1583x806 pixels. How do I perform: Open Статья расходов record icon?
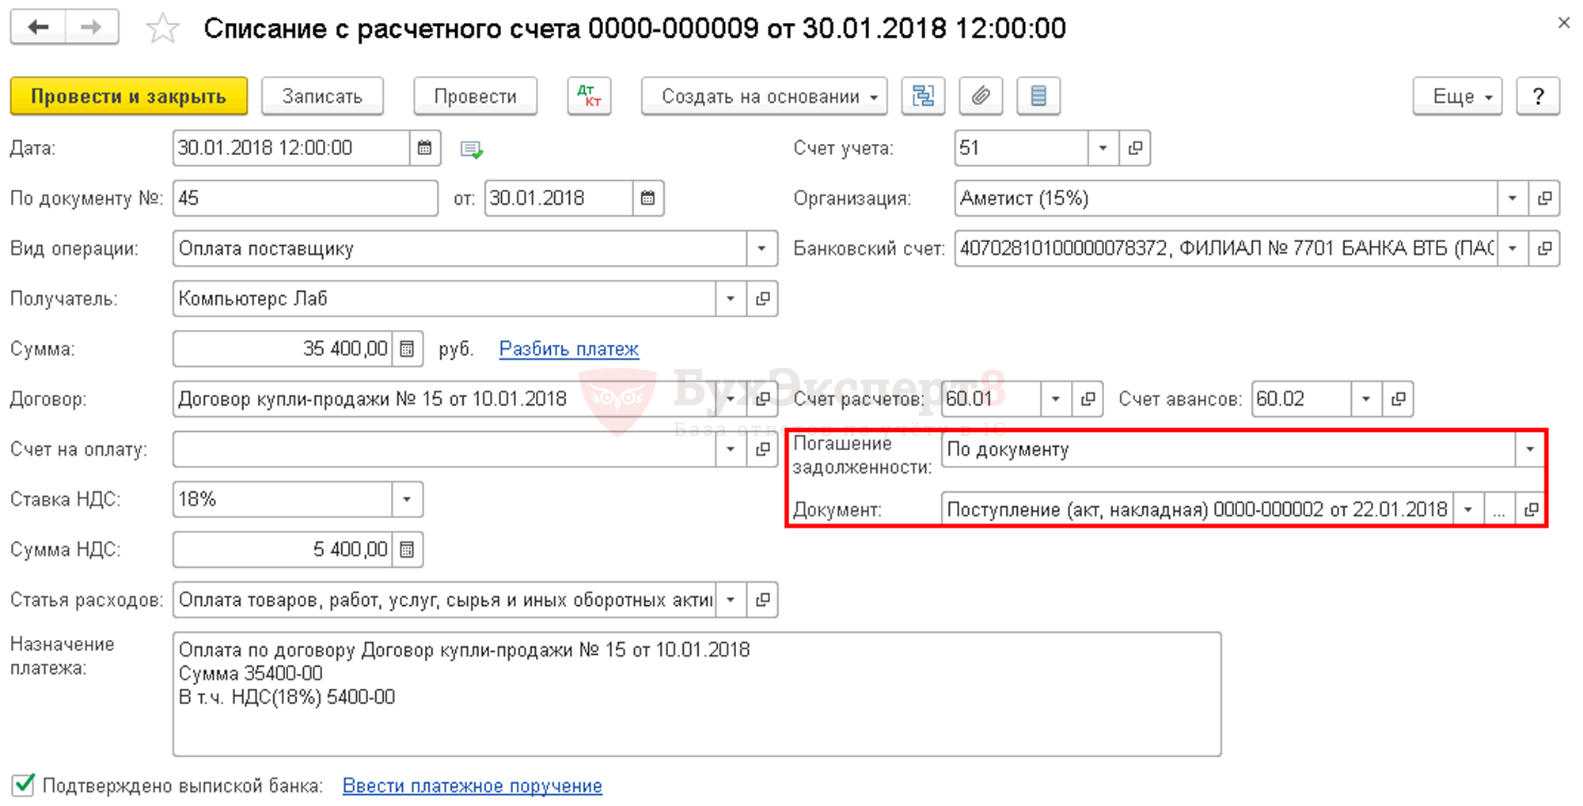click(x=763, y=600)
